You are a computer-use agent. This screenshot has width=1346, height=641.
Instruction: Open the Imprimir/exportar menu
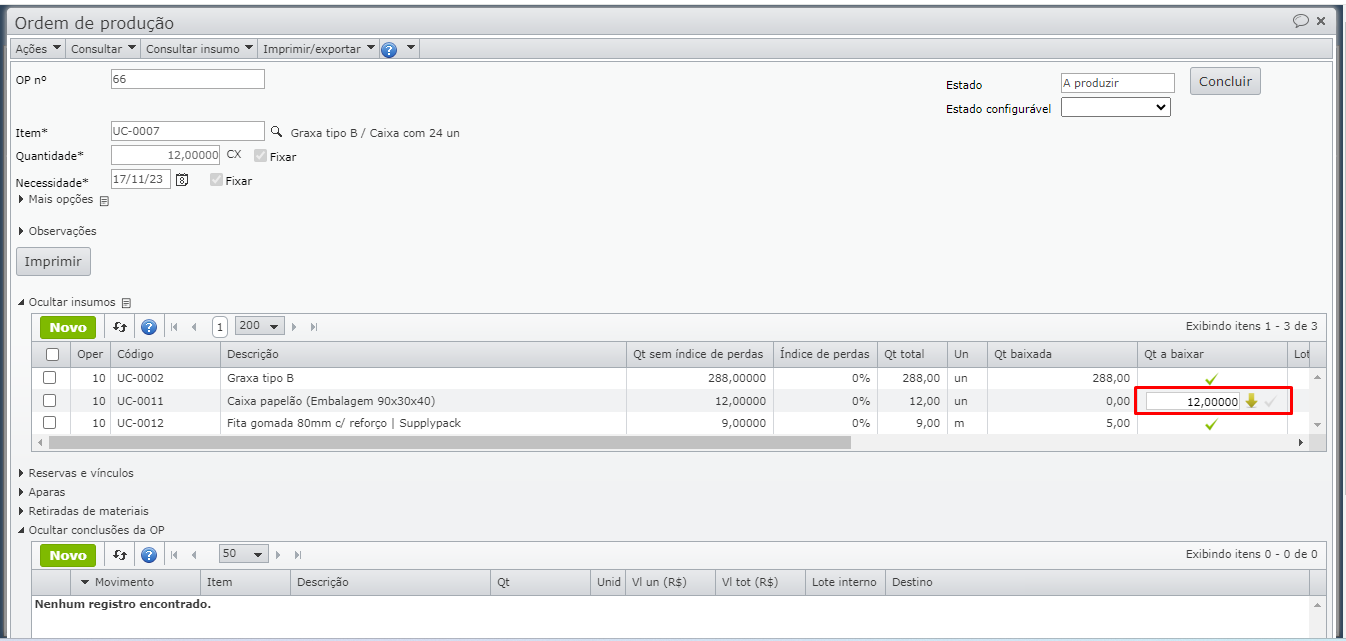click(319, 48)
